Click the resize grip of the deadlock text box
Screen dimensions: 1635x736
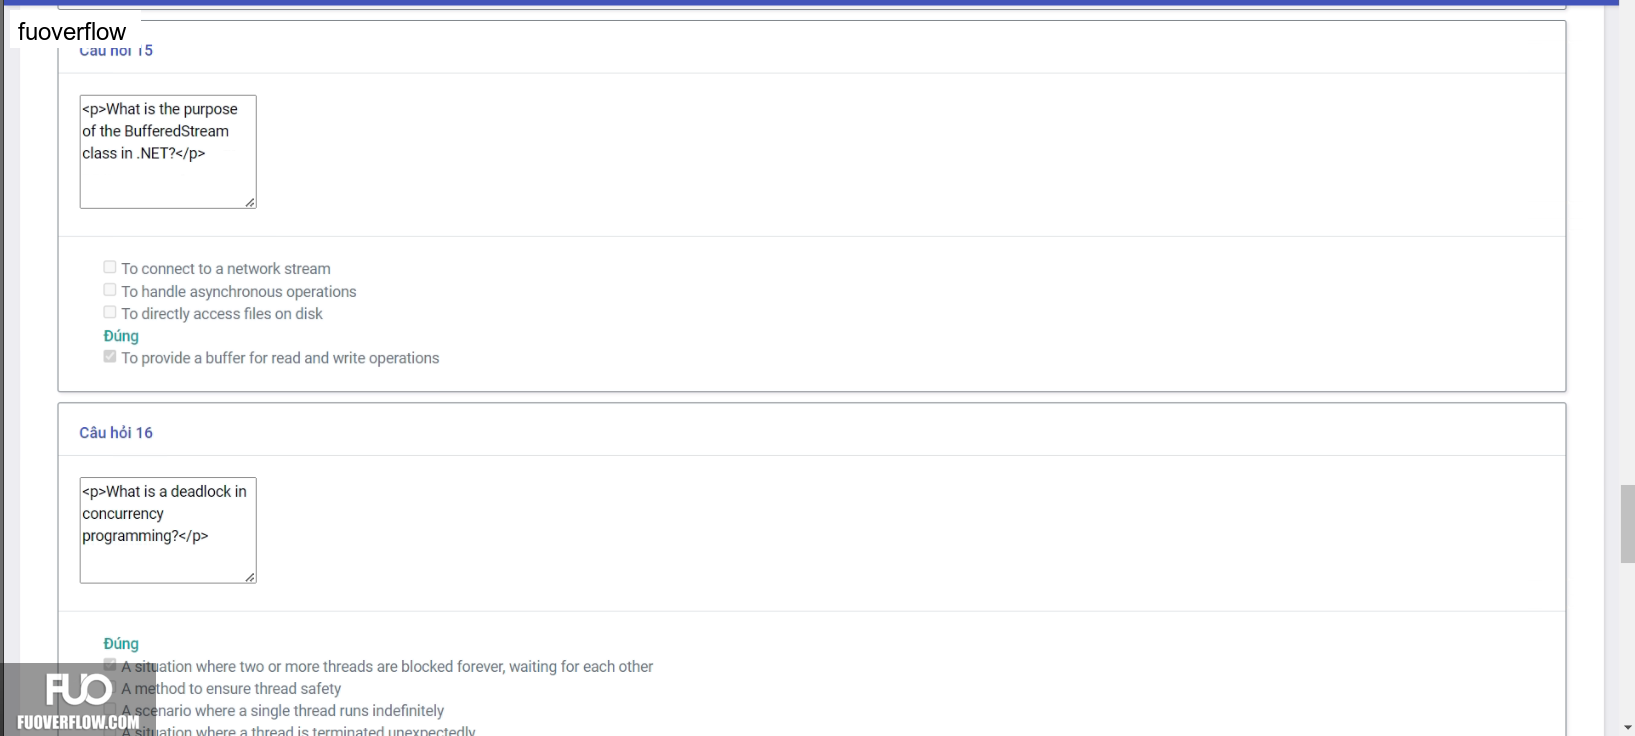tap(250, 577)
